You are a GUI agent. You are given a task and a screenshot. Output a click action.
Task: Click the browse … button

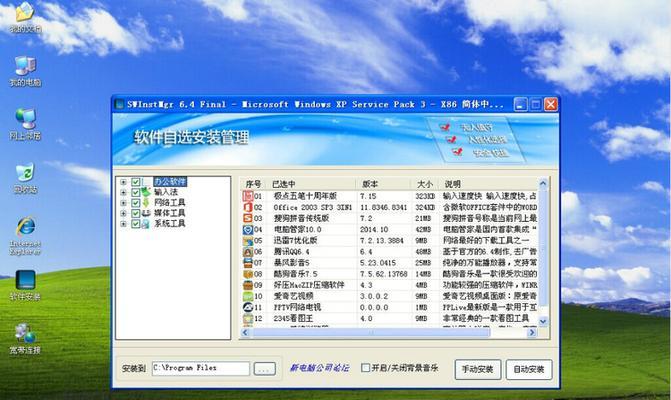pyautogui.click(x=264, y=368)
